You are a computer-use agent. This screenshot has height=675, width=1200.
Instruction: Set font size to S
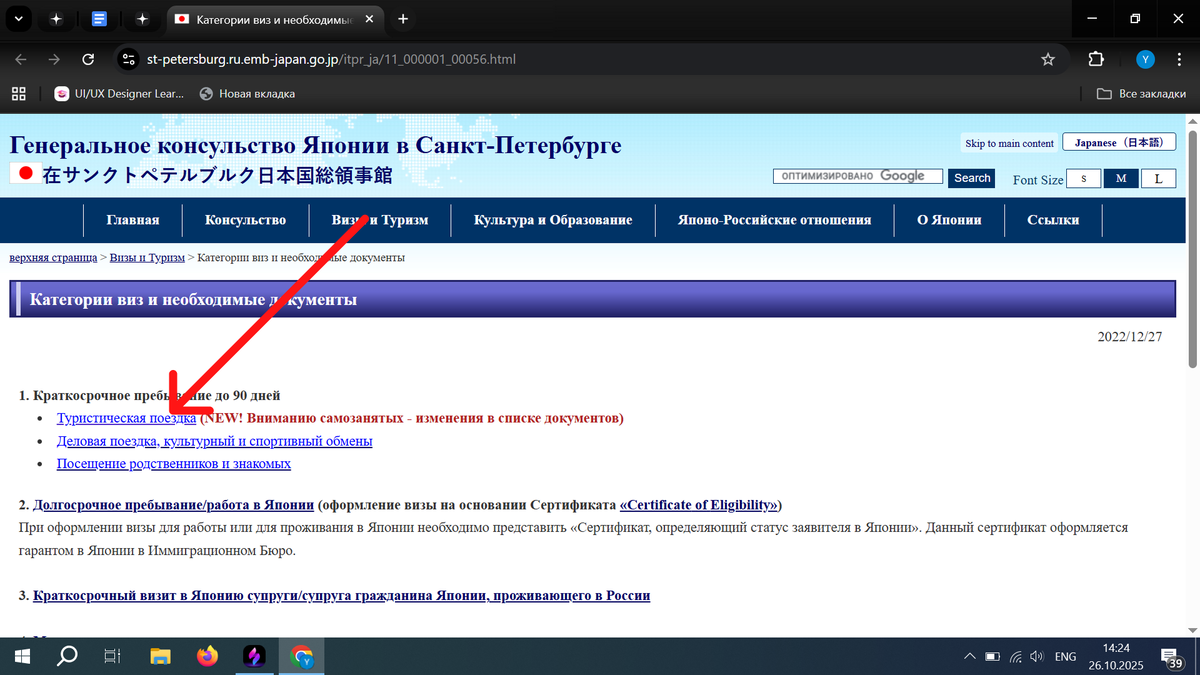coord(1083,179)
